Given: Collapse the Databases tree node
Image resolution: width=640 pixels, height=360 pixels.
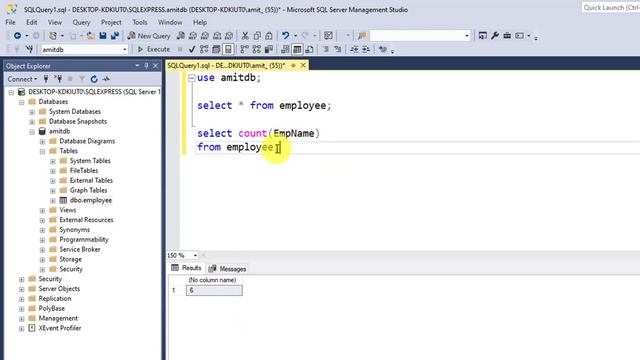Looking at the screenshot, I should pyautogui.click(x=22, y=102).
